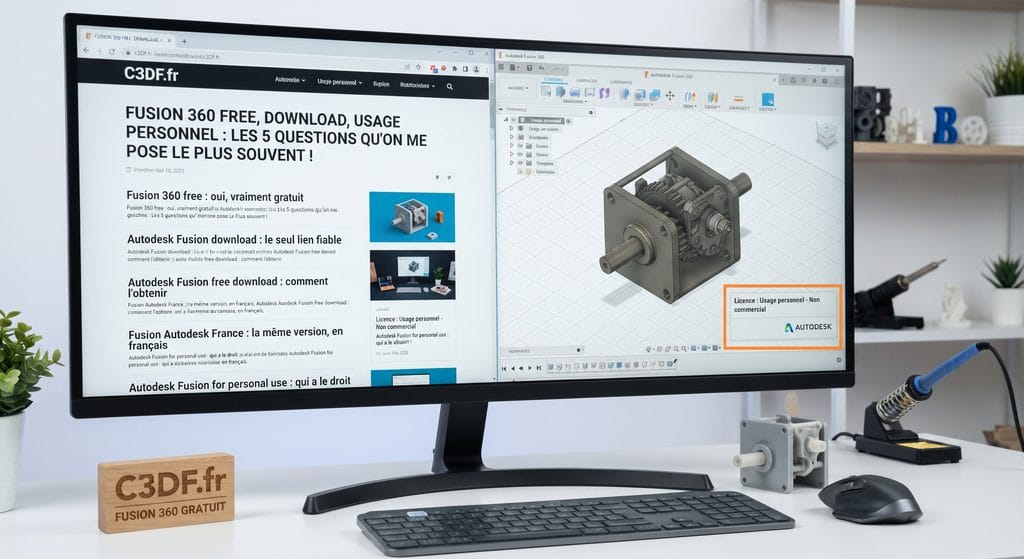Open a new design tab in Fusion
1024x559 pixels.
click(x=783, y=80)
